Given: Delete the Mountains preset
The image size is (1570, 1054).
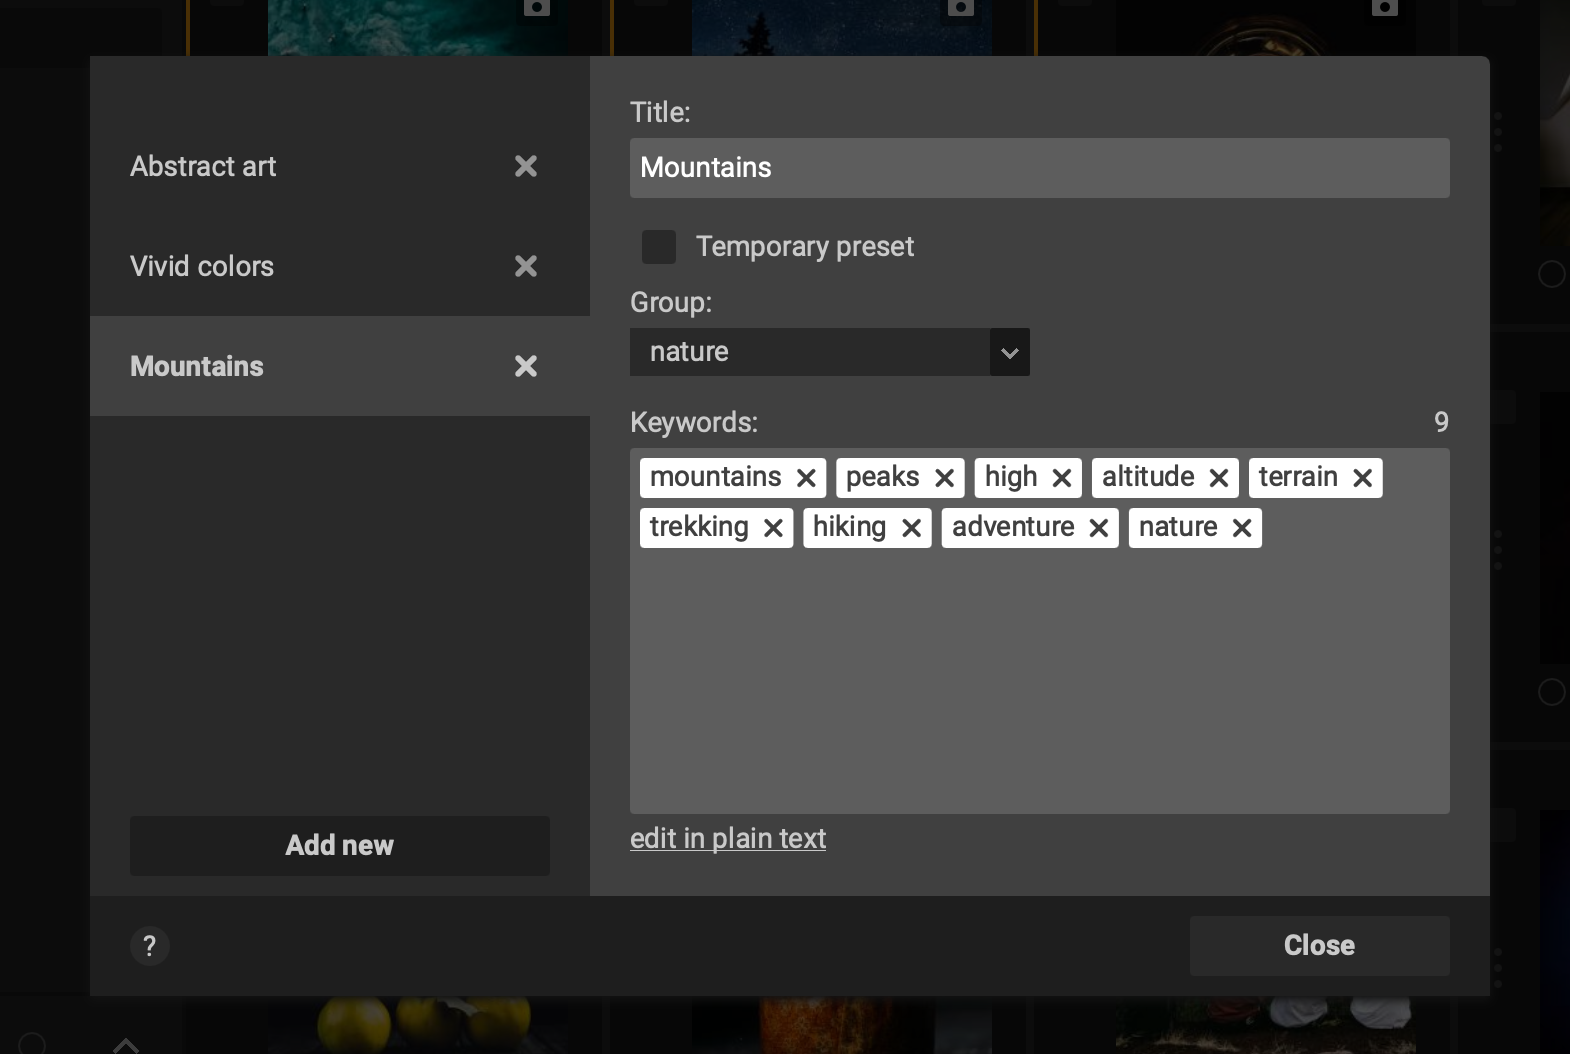Looking at the screenshot, I should 526,366.
